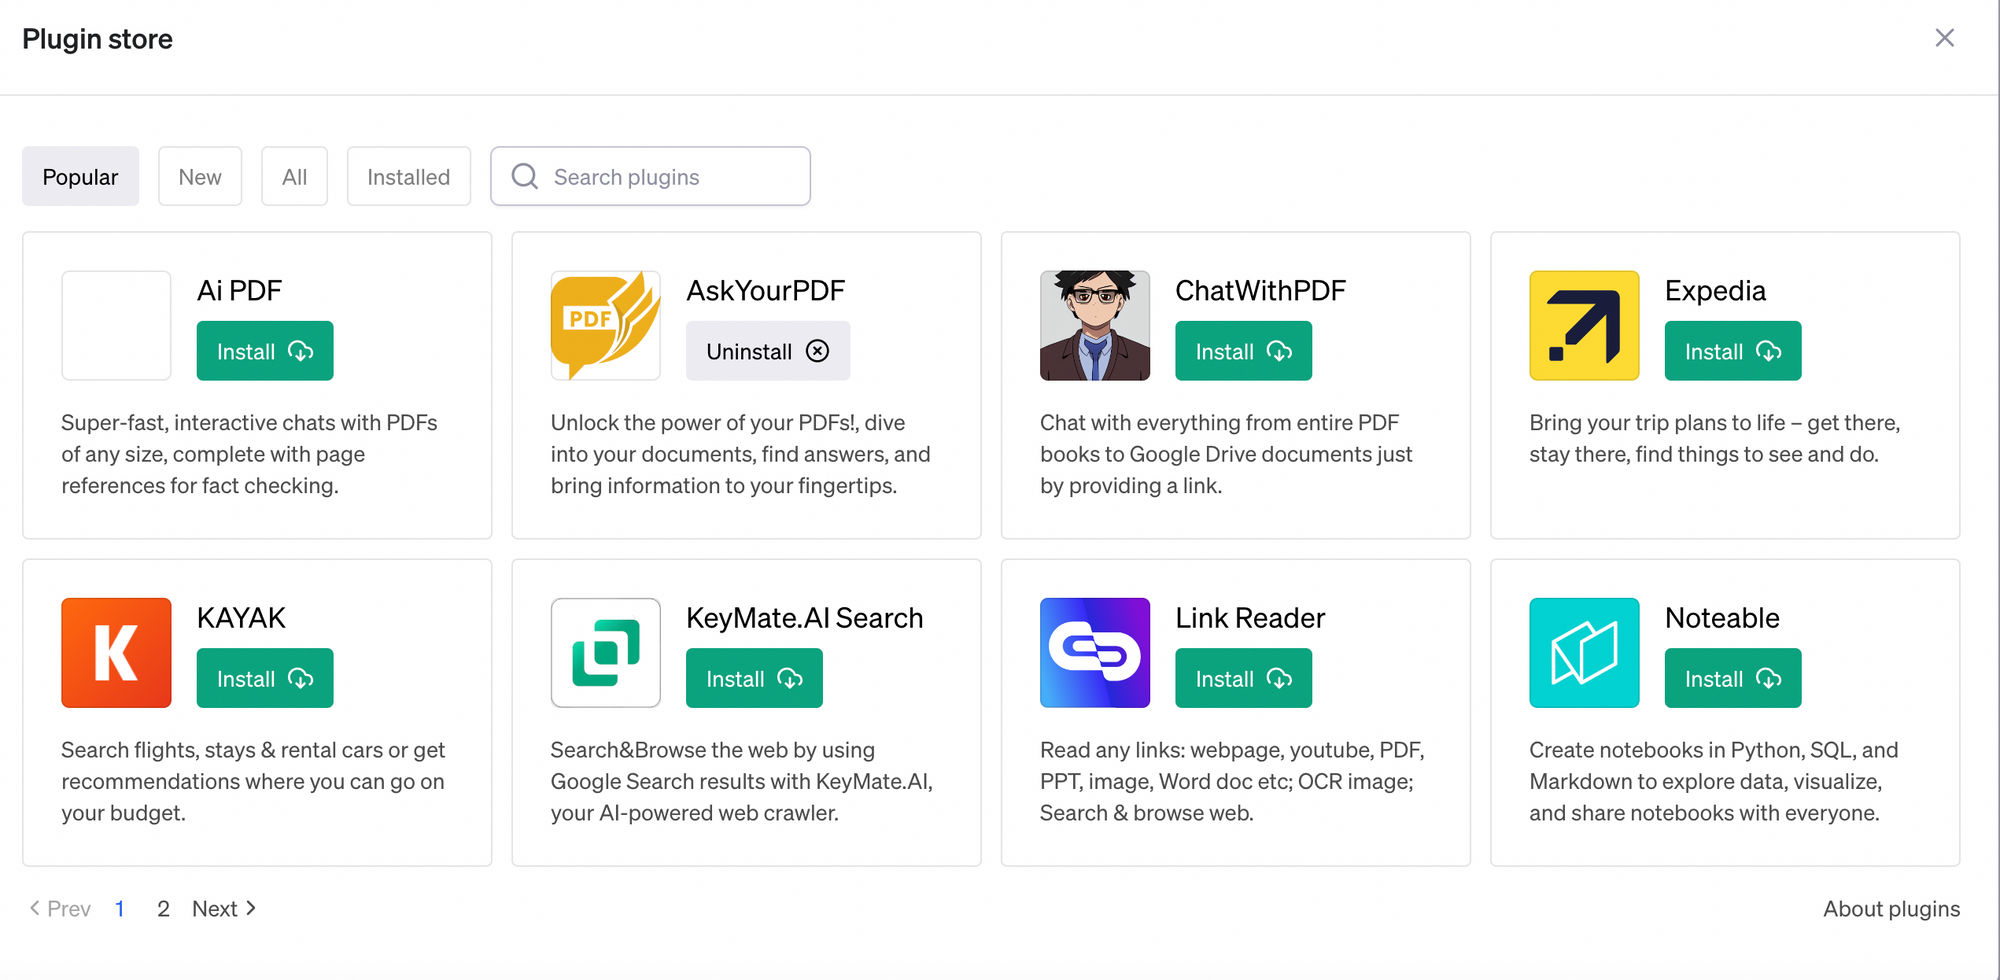Screen dimensions: 2000x980
Task: Install the KeyMate.AI Search plugin
Action: (754, 678)
